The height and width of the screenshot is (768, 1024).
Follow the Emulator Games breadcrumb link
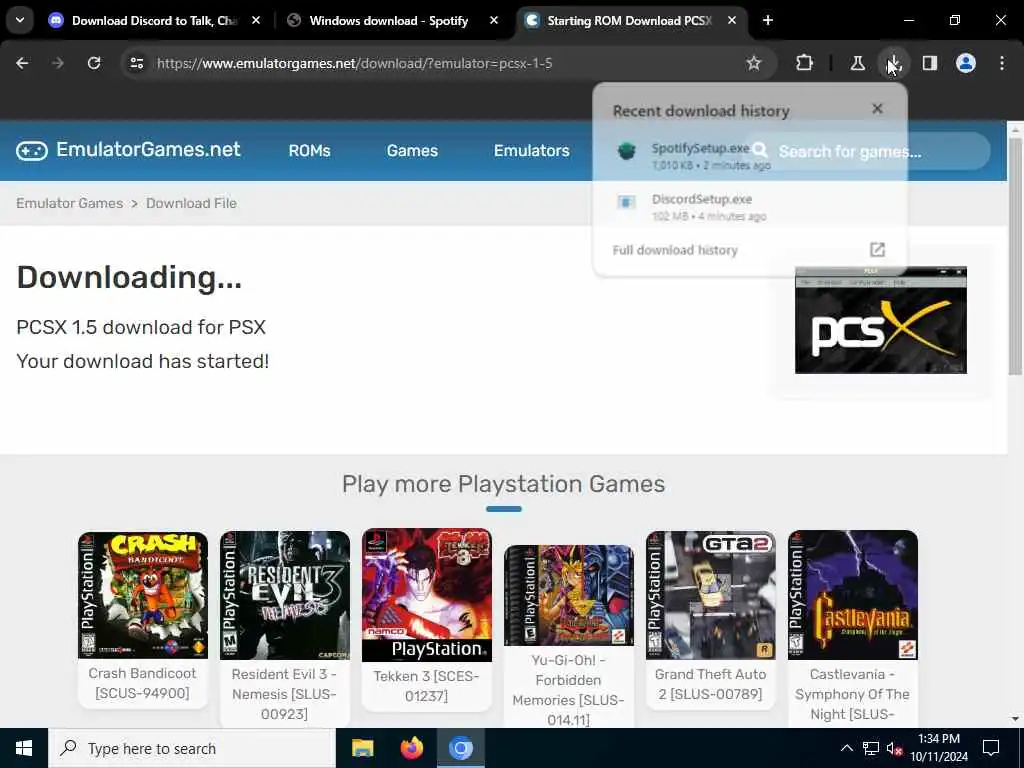coord(70,203)
